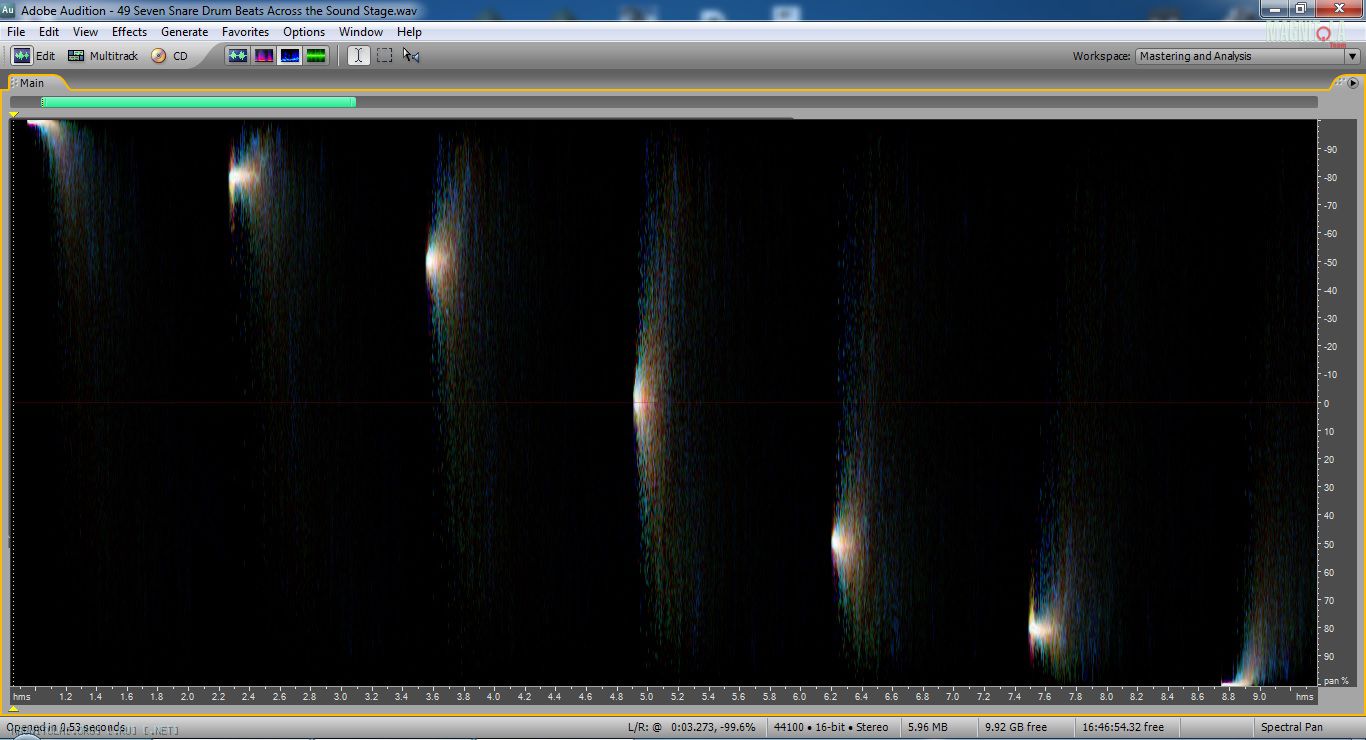Open the File menu
This screenshot has height=740, width=1366.
click(16, 32)
